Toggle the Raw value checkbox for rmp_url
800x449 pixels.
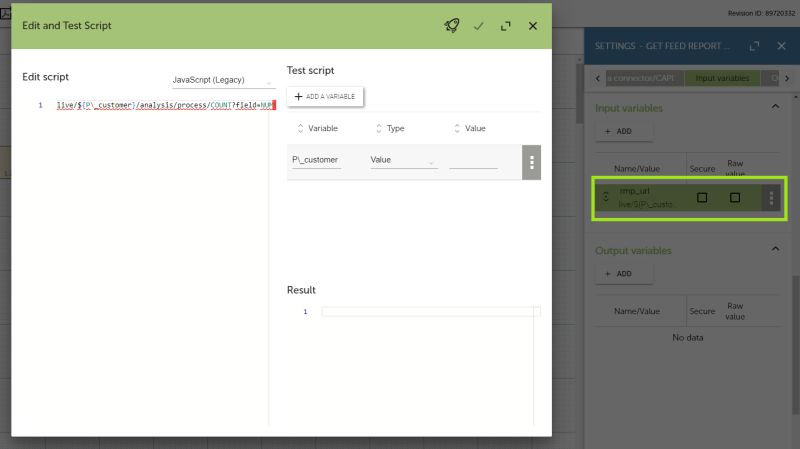pyautogui.click(x=735, y=197)
